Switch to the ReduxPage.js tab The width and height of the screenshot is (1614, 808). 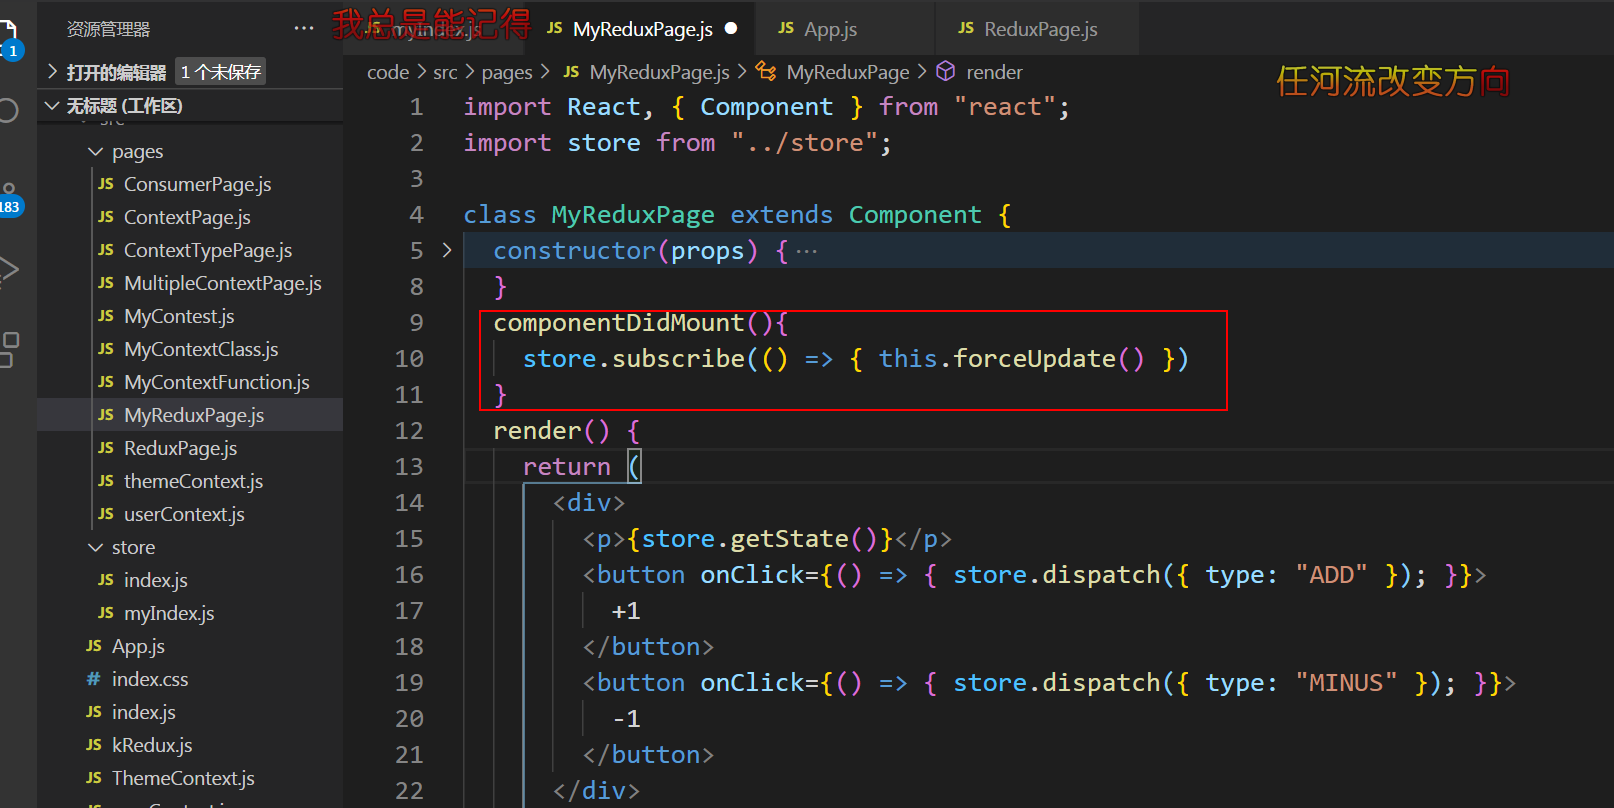(1040, 29)
